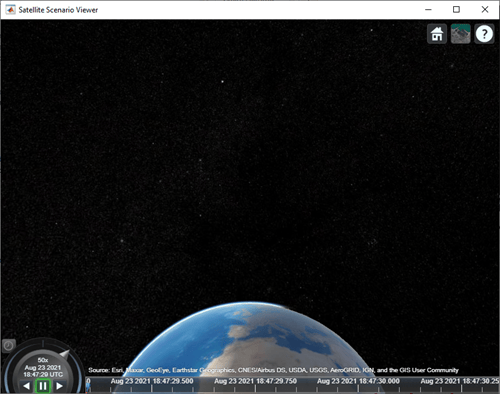
Task: Click timeline at Aug 23 2021 18:47:29.500
Action: point(152,381)
